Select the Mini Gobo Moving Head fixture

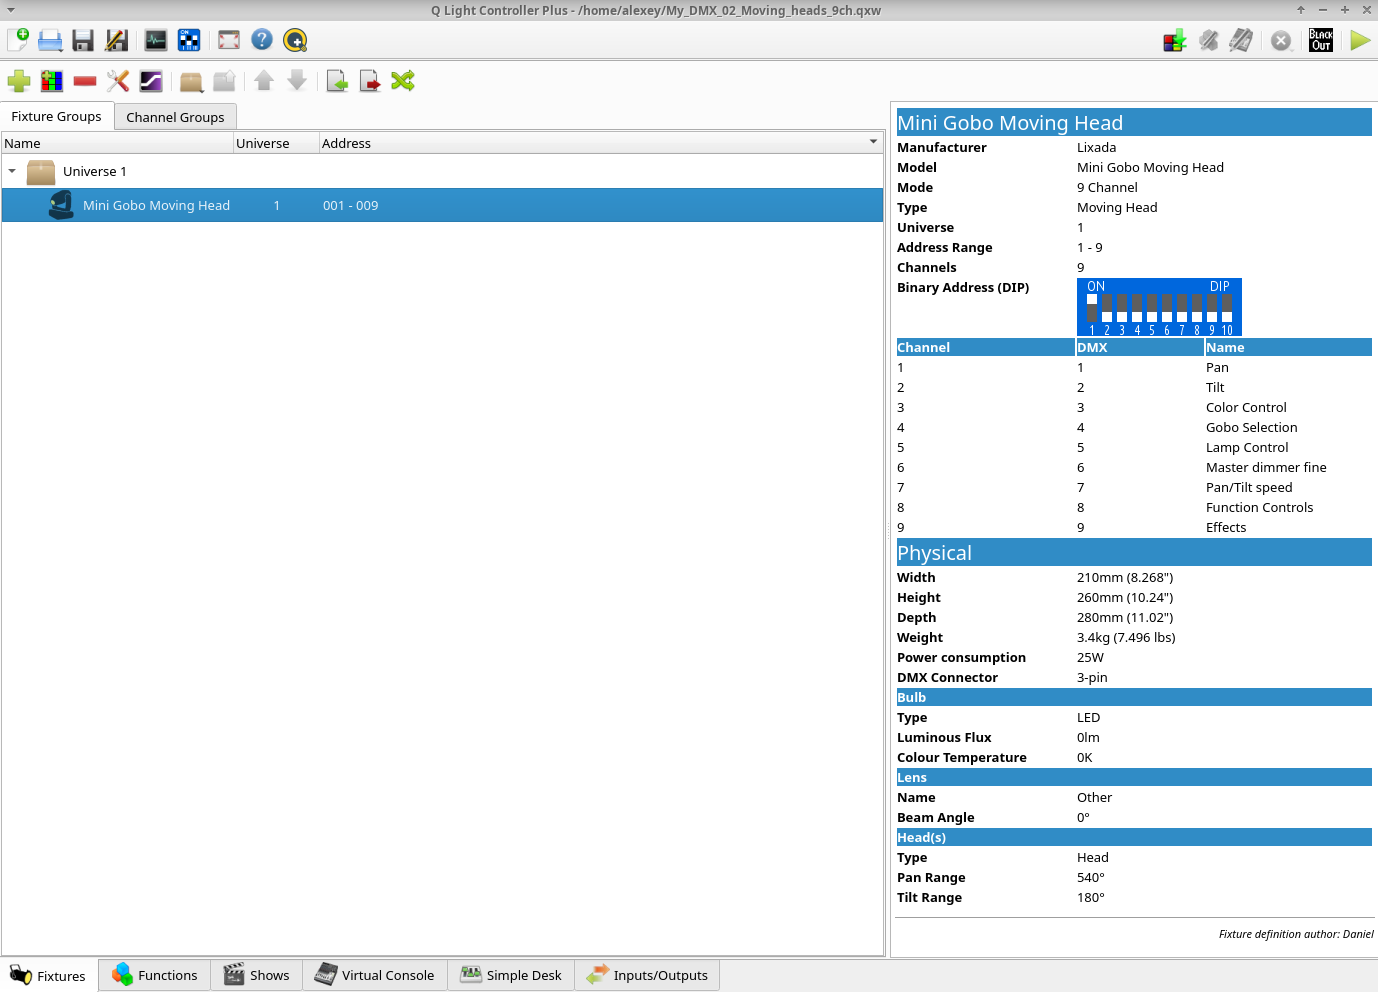pyautogui.click(x=442, y=205)
